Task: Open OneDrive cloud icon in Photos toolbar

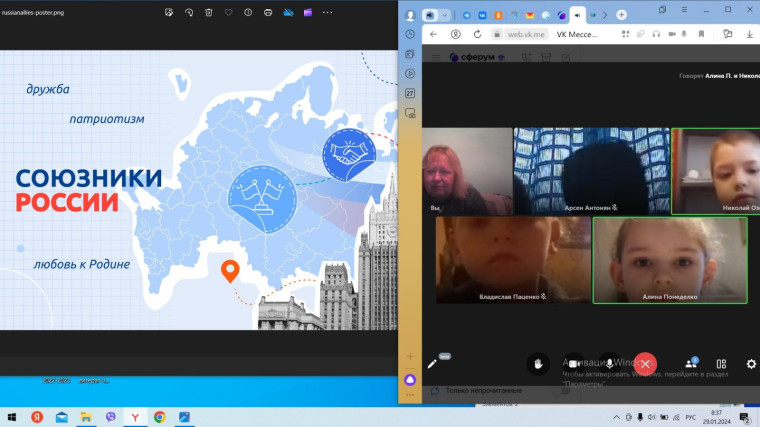Action: pyautogui.click(x=288, y=13)
